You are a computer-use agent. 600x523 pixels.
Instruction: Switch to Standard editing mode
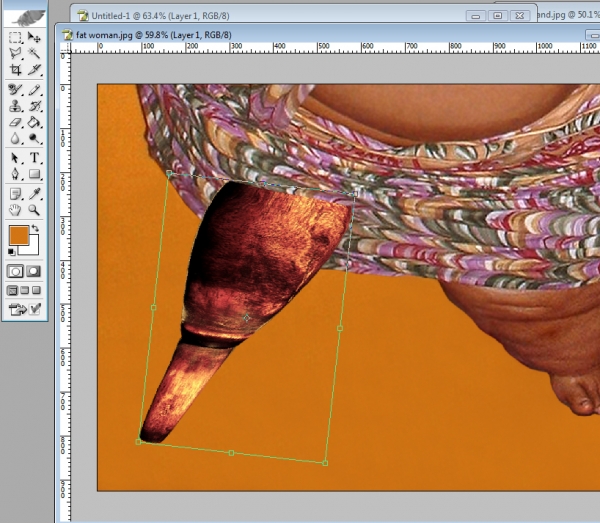tap(15, 271)
